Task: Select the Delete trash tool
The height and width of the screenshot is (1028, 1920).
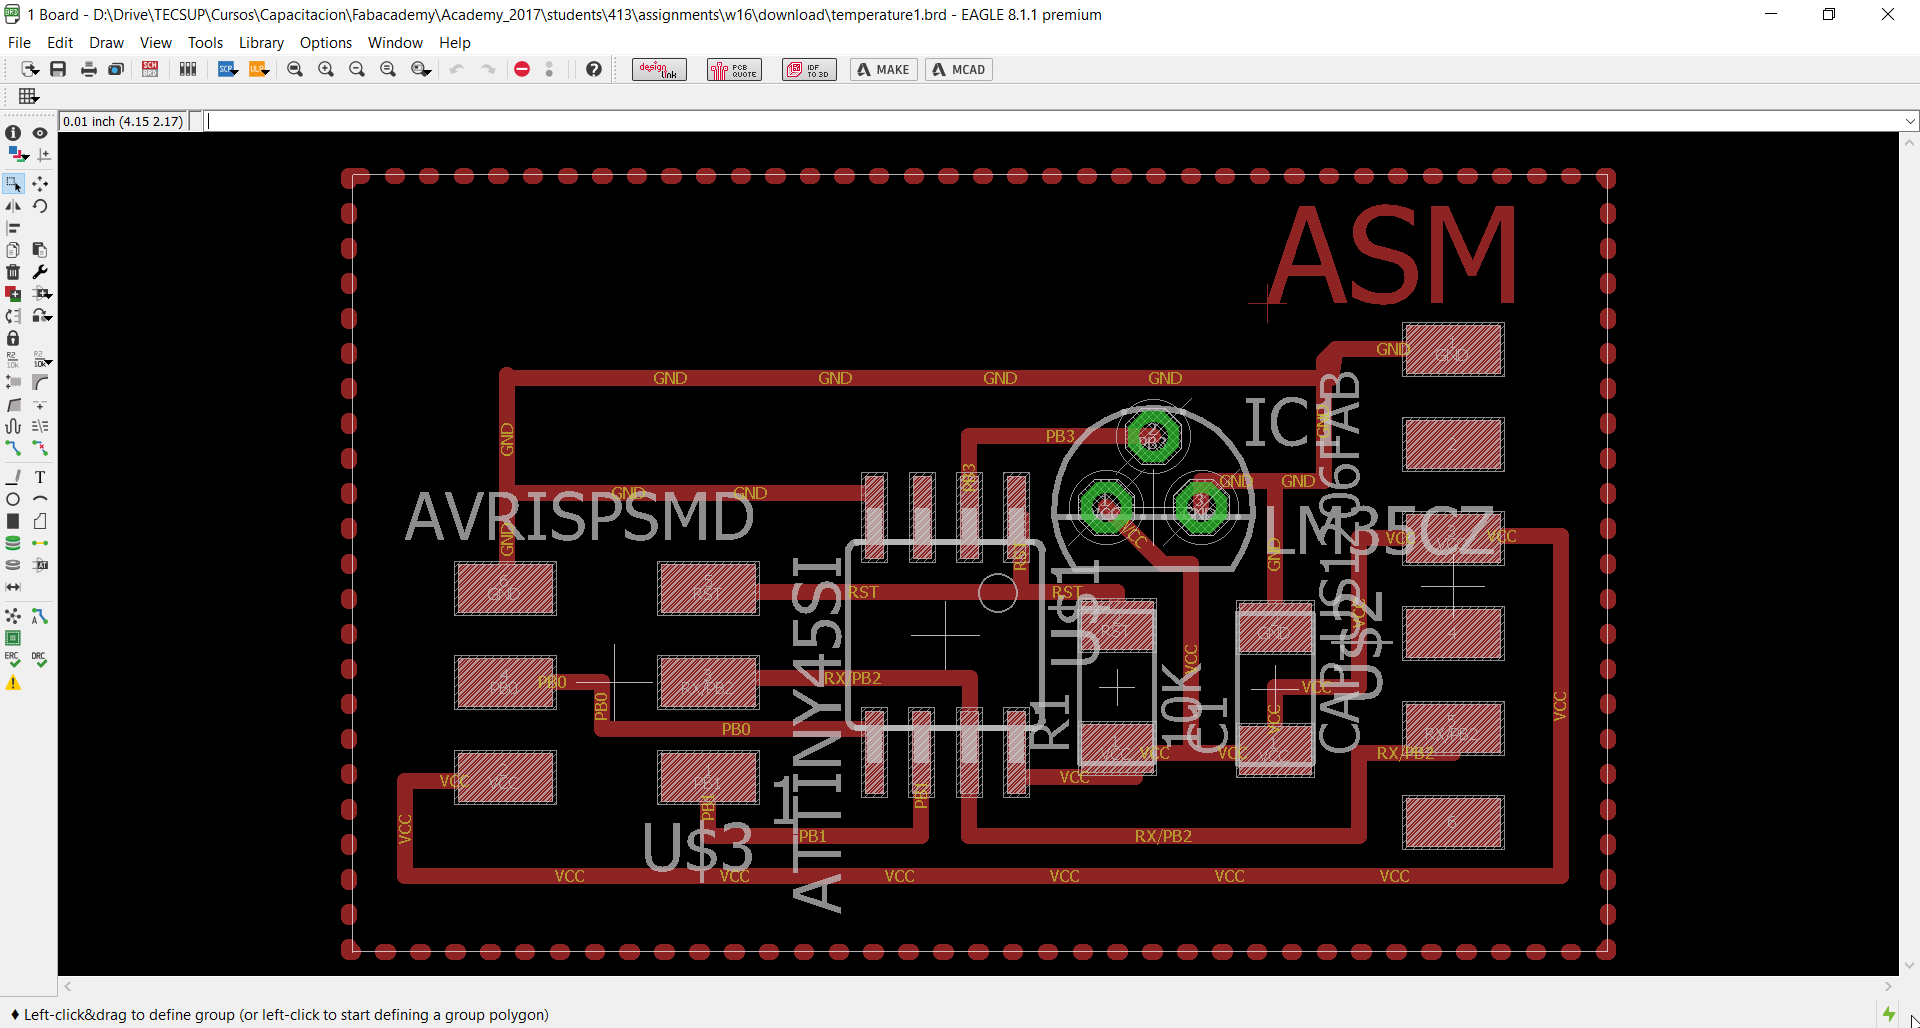Action: 13,272
